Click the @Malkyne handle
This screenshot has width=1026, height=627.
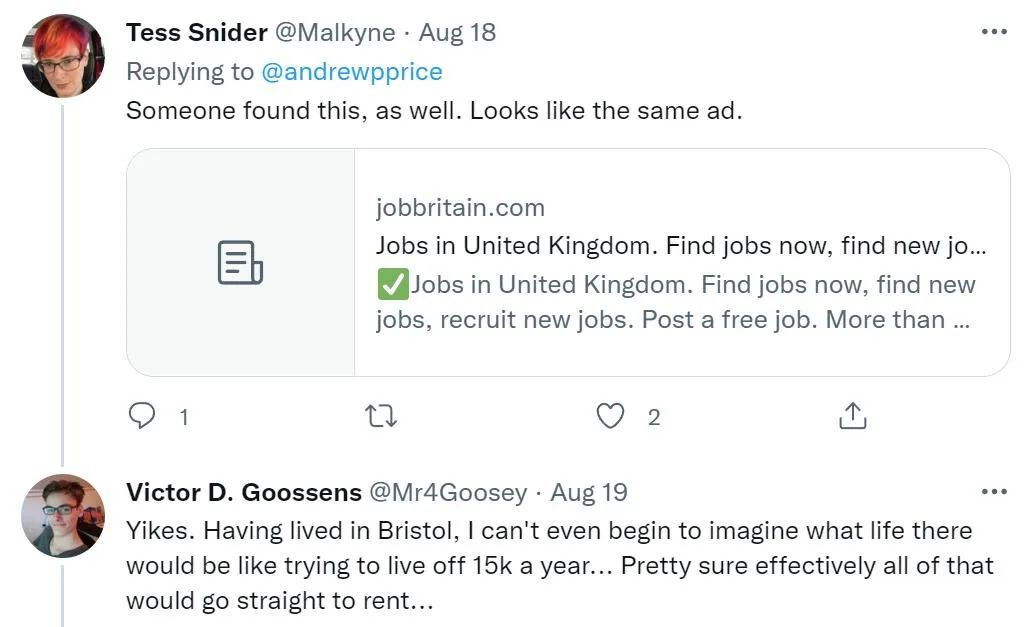(334, 32)
